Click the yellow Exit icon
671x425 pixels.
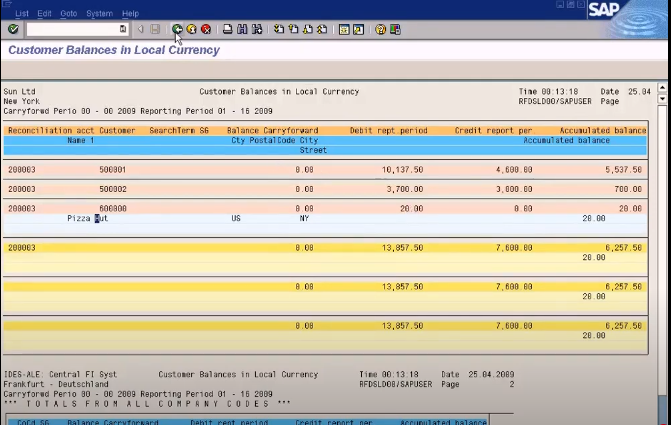pyautogui.click(x=191, y=29)
